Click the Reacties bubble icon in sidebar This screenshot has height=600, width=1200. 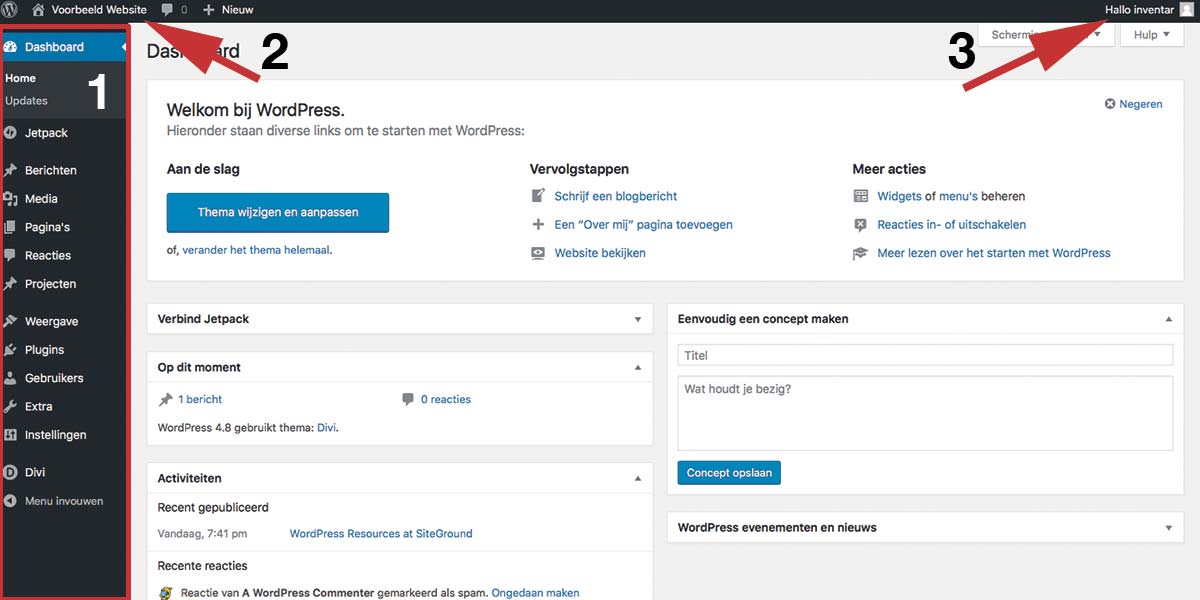[12, 255]
